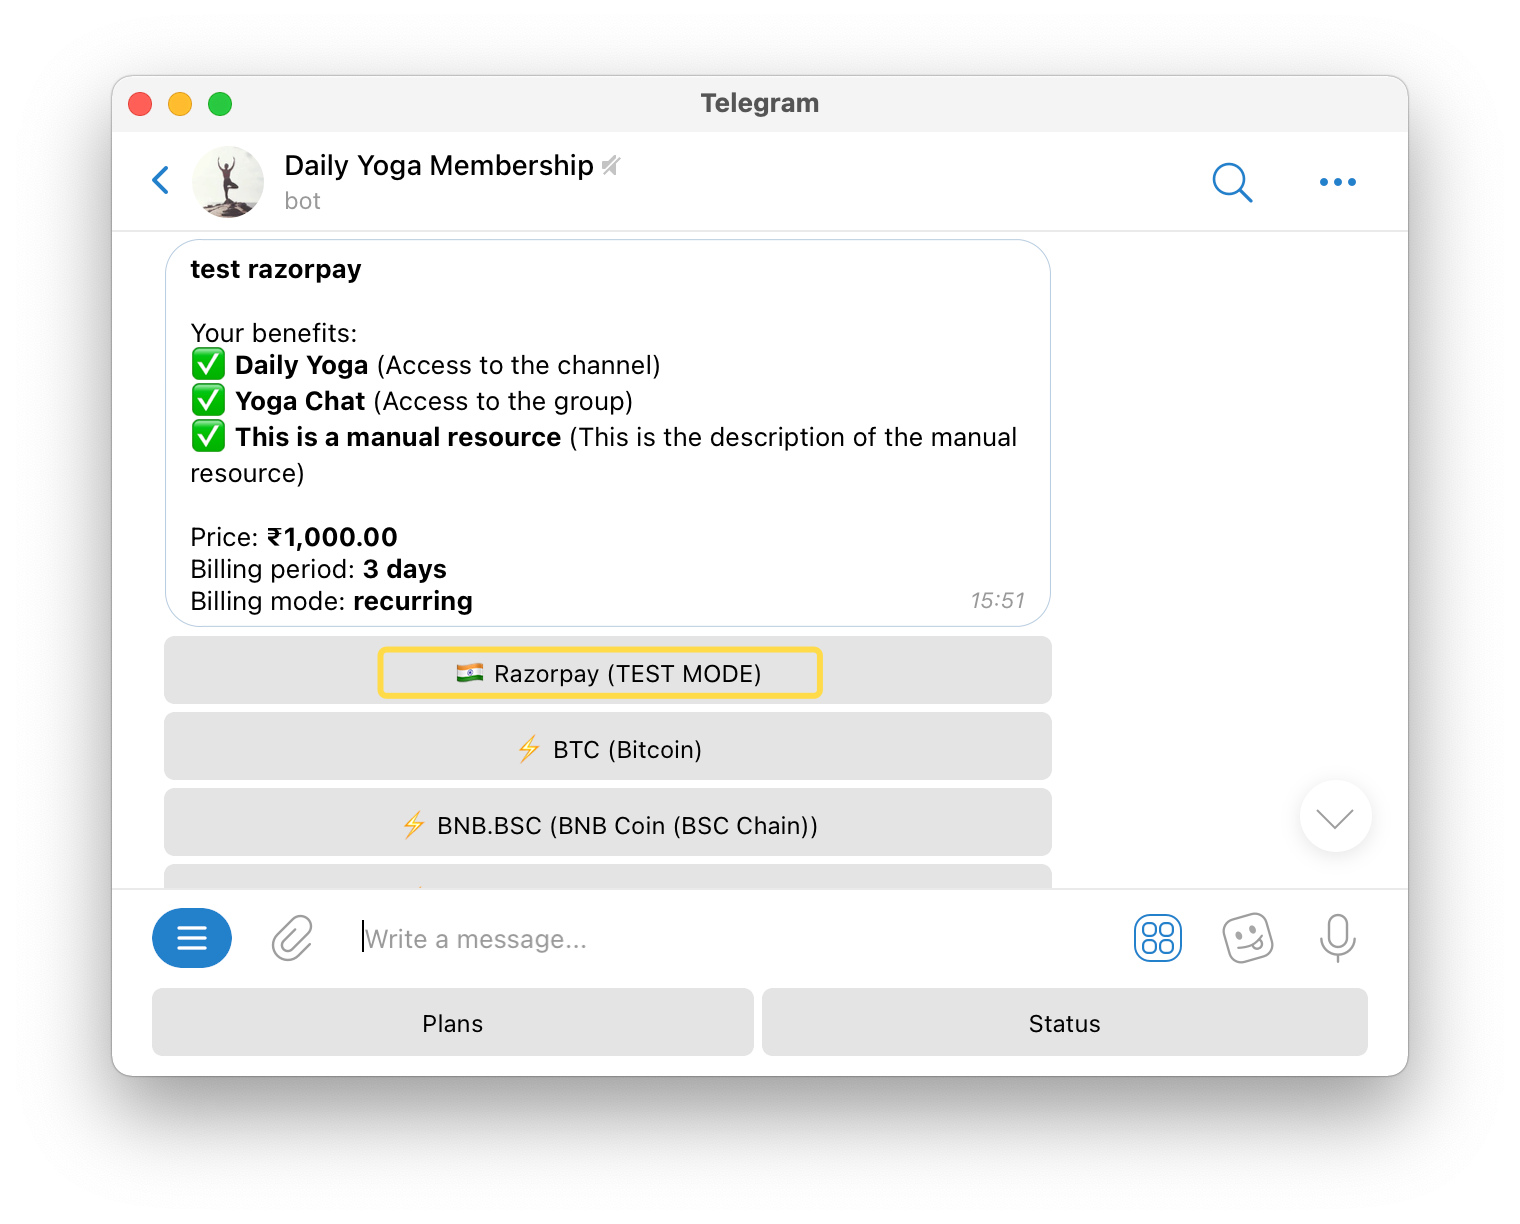This screenshot has width=1520, height=1224.
Task: Open the Daily Yoga Membership bot avatar
Action: pos(228,182)
